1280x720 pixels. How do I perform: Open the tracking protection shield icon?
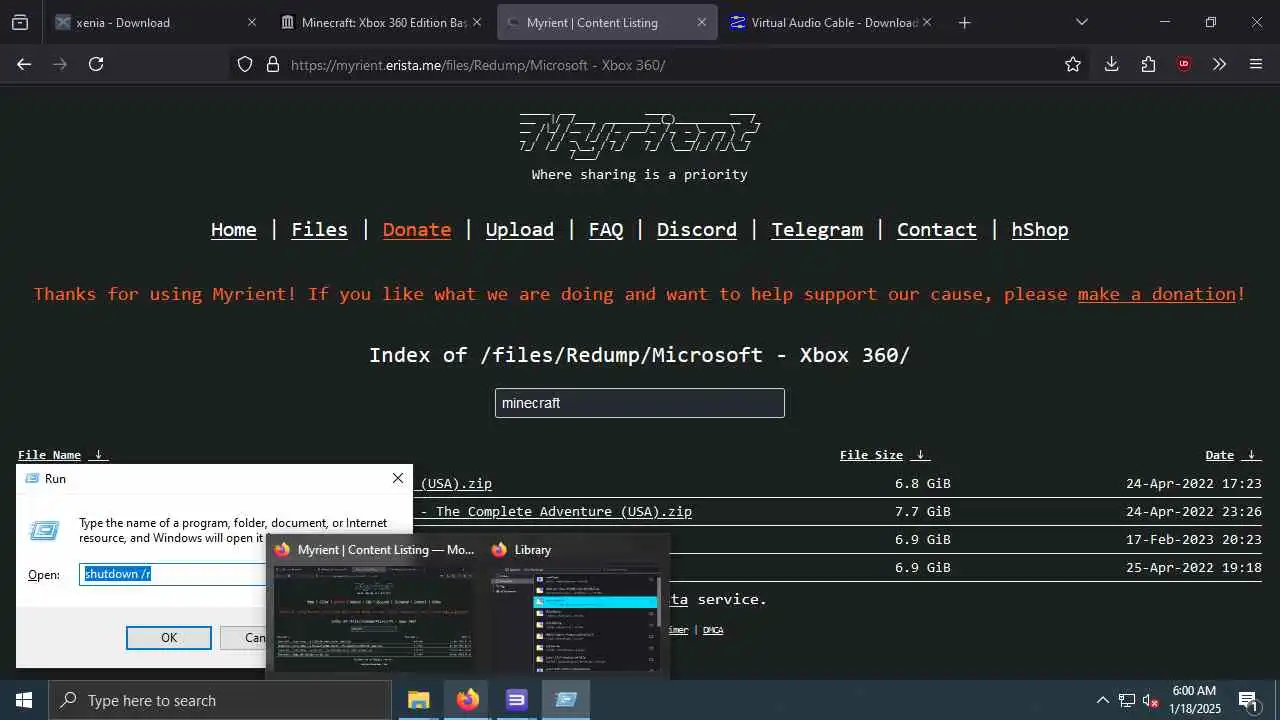pos(245,64)
